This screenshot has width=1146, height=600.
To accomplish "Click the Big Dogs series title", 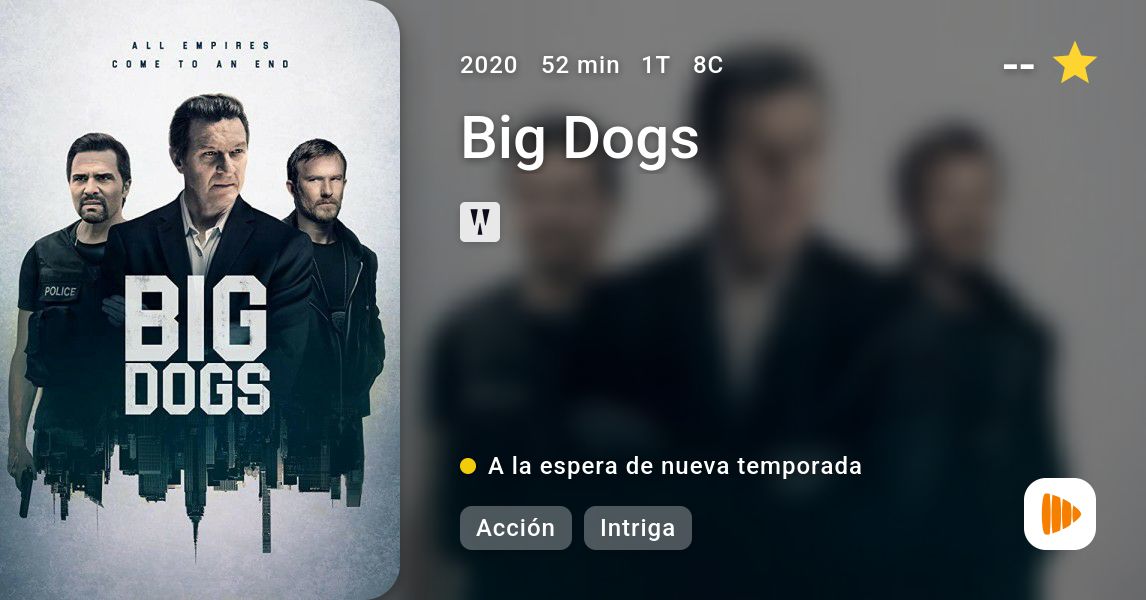I will tap(580, 138).
